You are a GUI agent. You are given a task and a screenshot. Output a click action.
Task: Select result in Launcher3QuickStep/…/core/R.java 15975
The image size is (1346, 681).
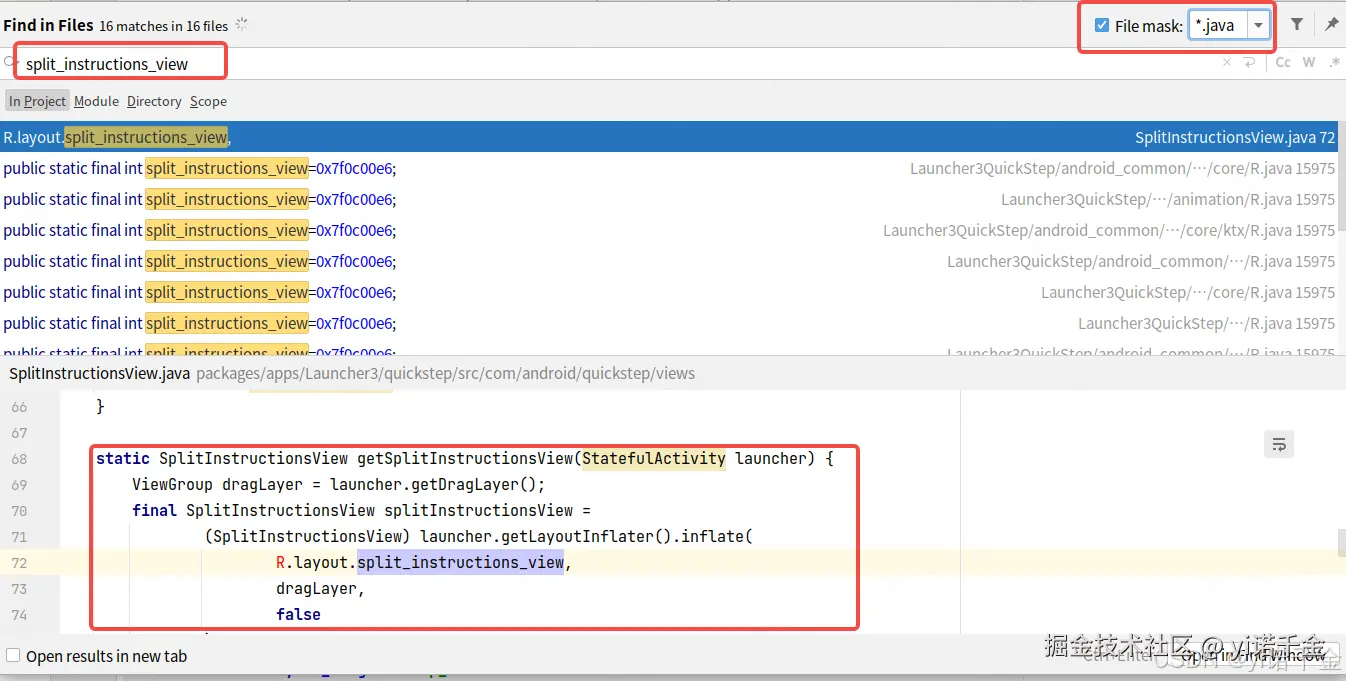669,292
